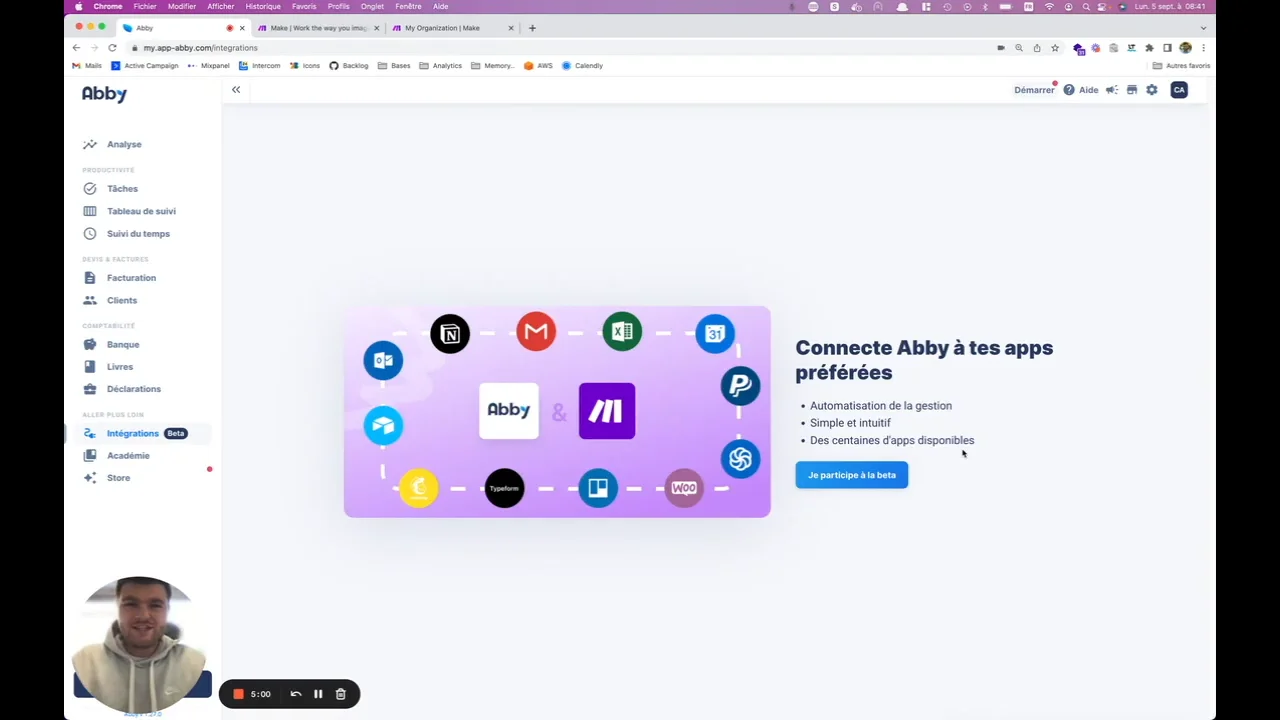1280x720 pixels.
Task: Delete the recording with the trash icon
Action: click(340, 694)
